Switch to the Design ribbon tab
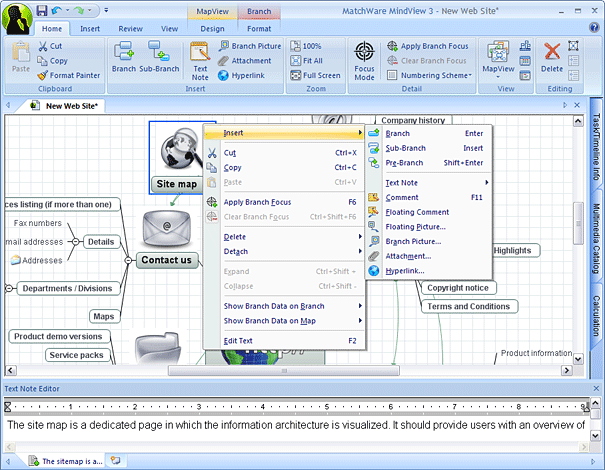The image size is (605, 470). (x=212, y=29)
